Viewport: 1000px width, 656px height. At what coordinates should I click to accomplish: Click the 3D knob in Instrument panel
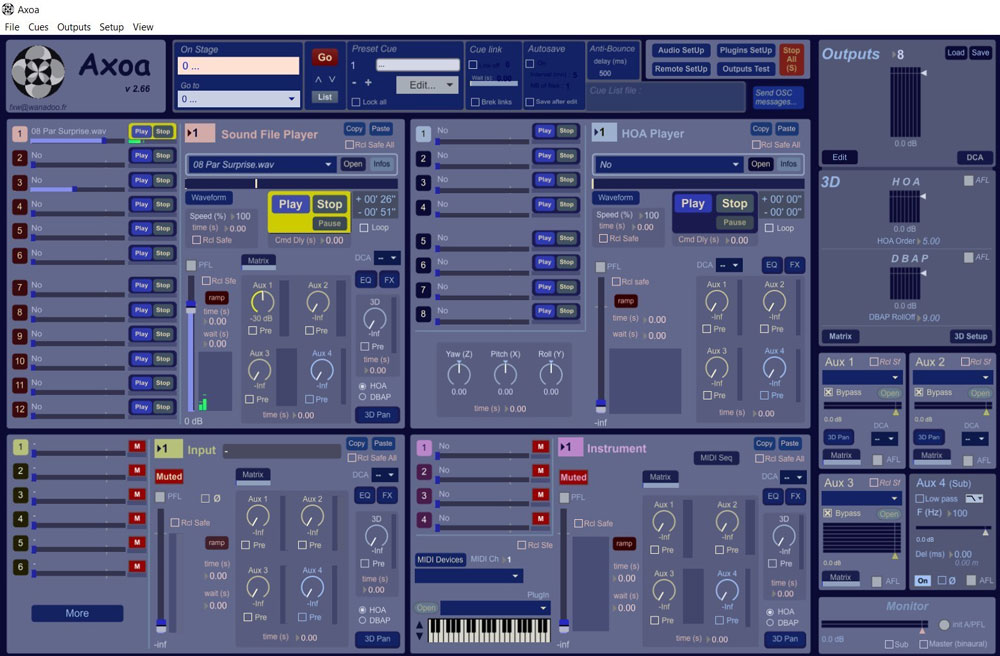coord(784,535)
